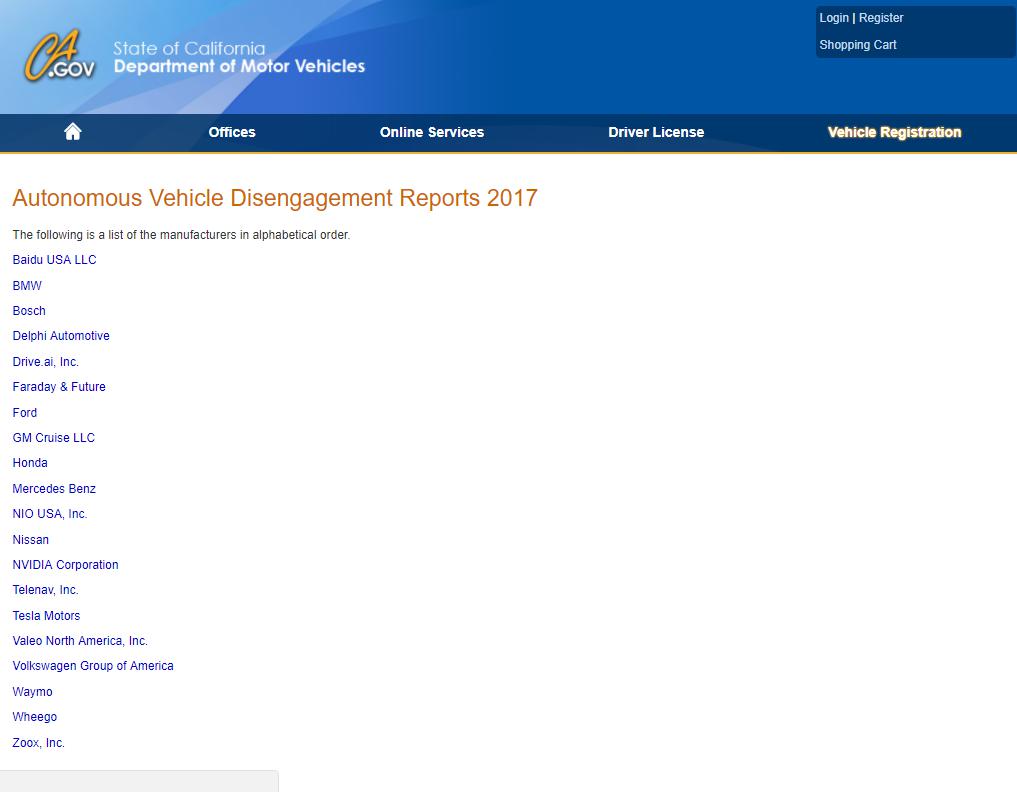1017x792 pixels.
Task: Open Zoox, Inc. report
Action: (38, 743)
